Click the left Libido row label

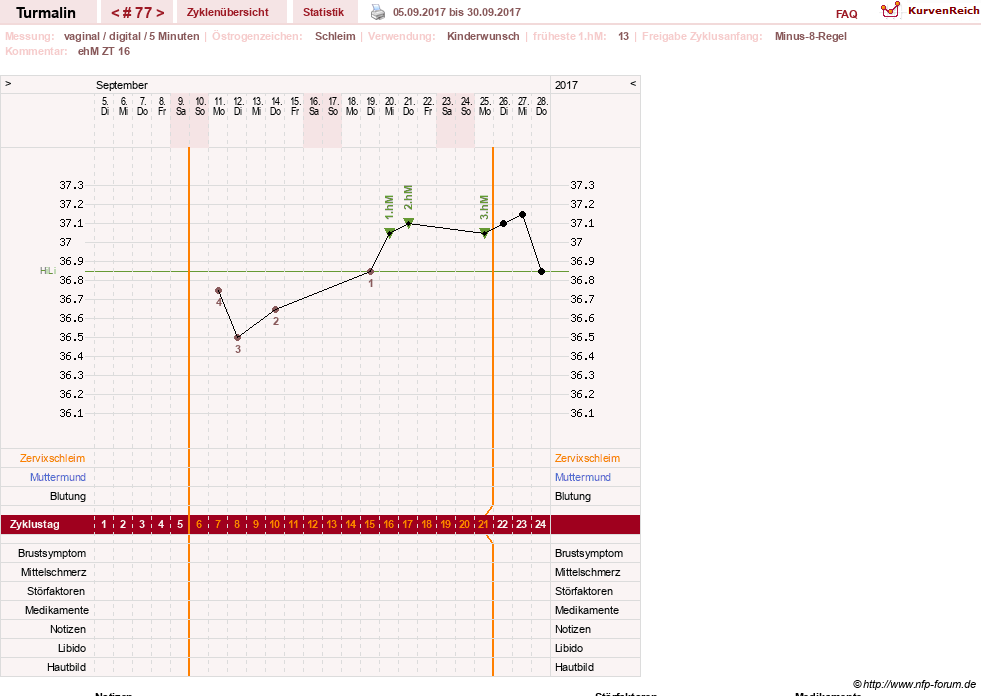[72, 648]
